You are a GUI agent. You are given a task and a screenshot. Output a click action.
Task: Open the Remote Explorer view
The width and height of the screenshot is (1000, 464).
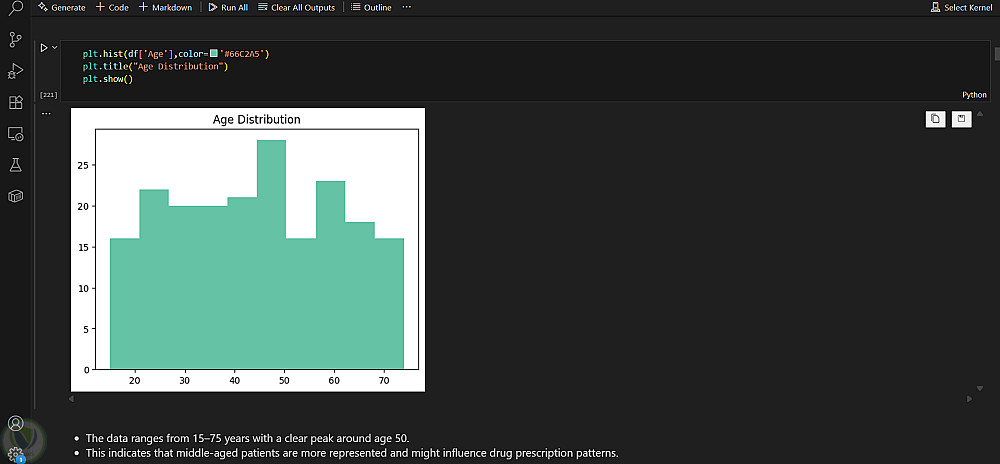click(15, 133)
